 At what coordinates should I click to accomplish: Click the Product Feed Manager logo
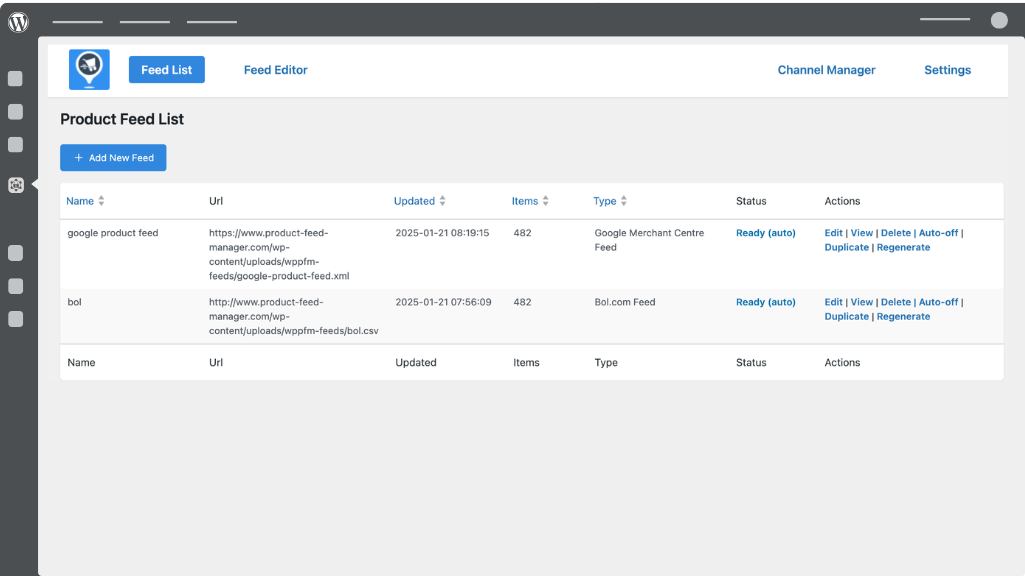click(89, 70)
